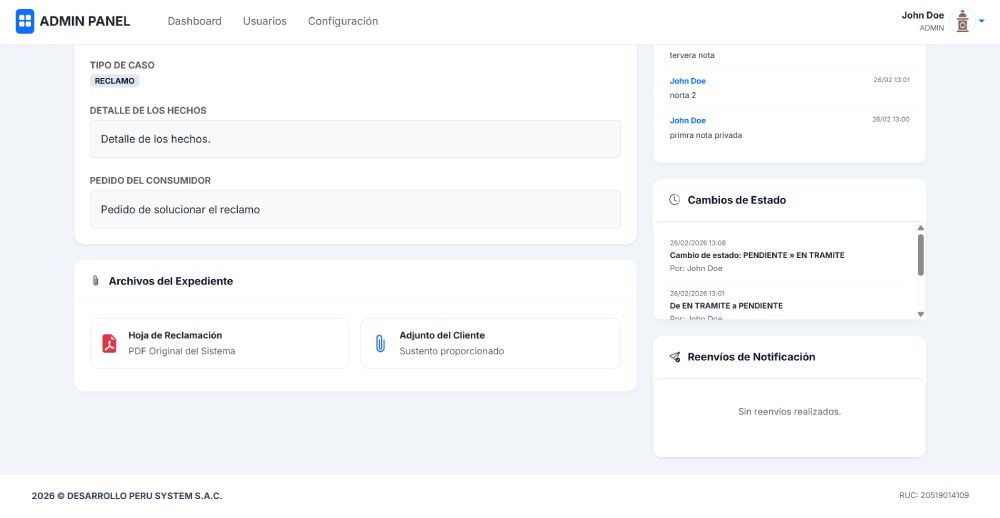Click the RECLAMO case type badge
The height and width of the screenshot is (518, 1000).
(x=114, y=81)
